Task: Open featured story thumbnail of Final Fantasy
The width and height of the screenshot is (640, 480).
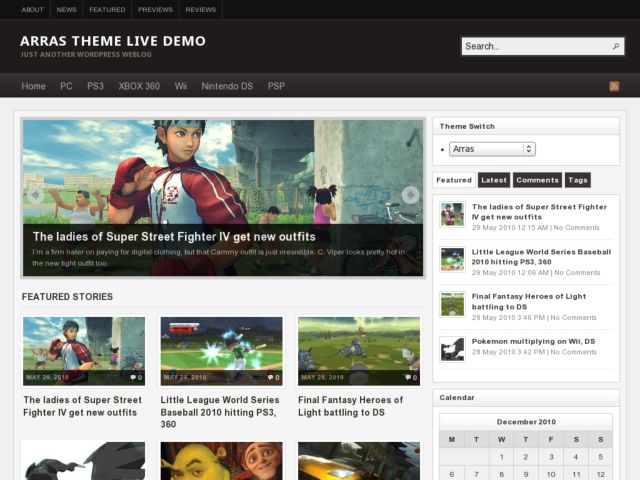Action: click(x=359, y=351)
